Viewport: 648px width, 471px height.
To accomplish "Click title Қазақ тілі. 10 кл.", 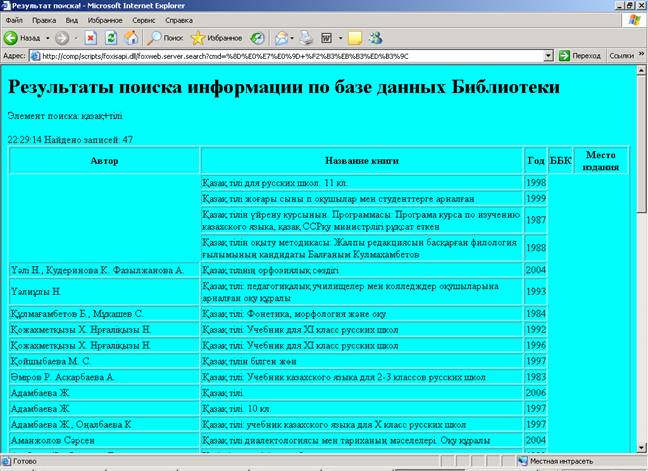I will (236, 409).
